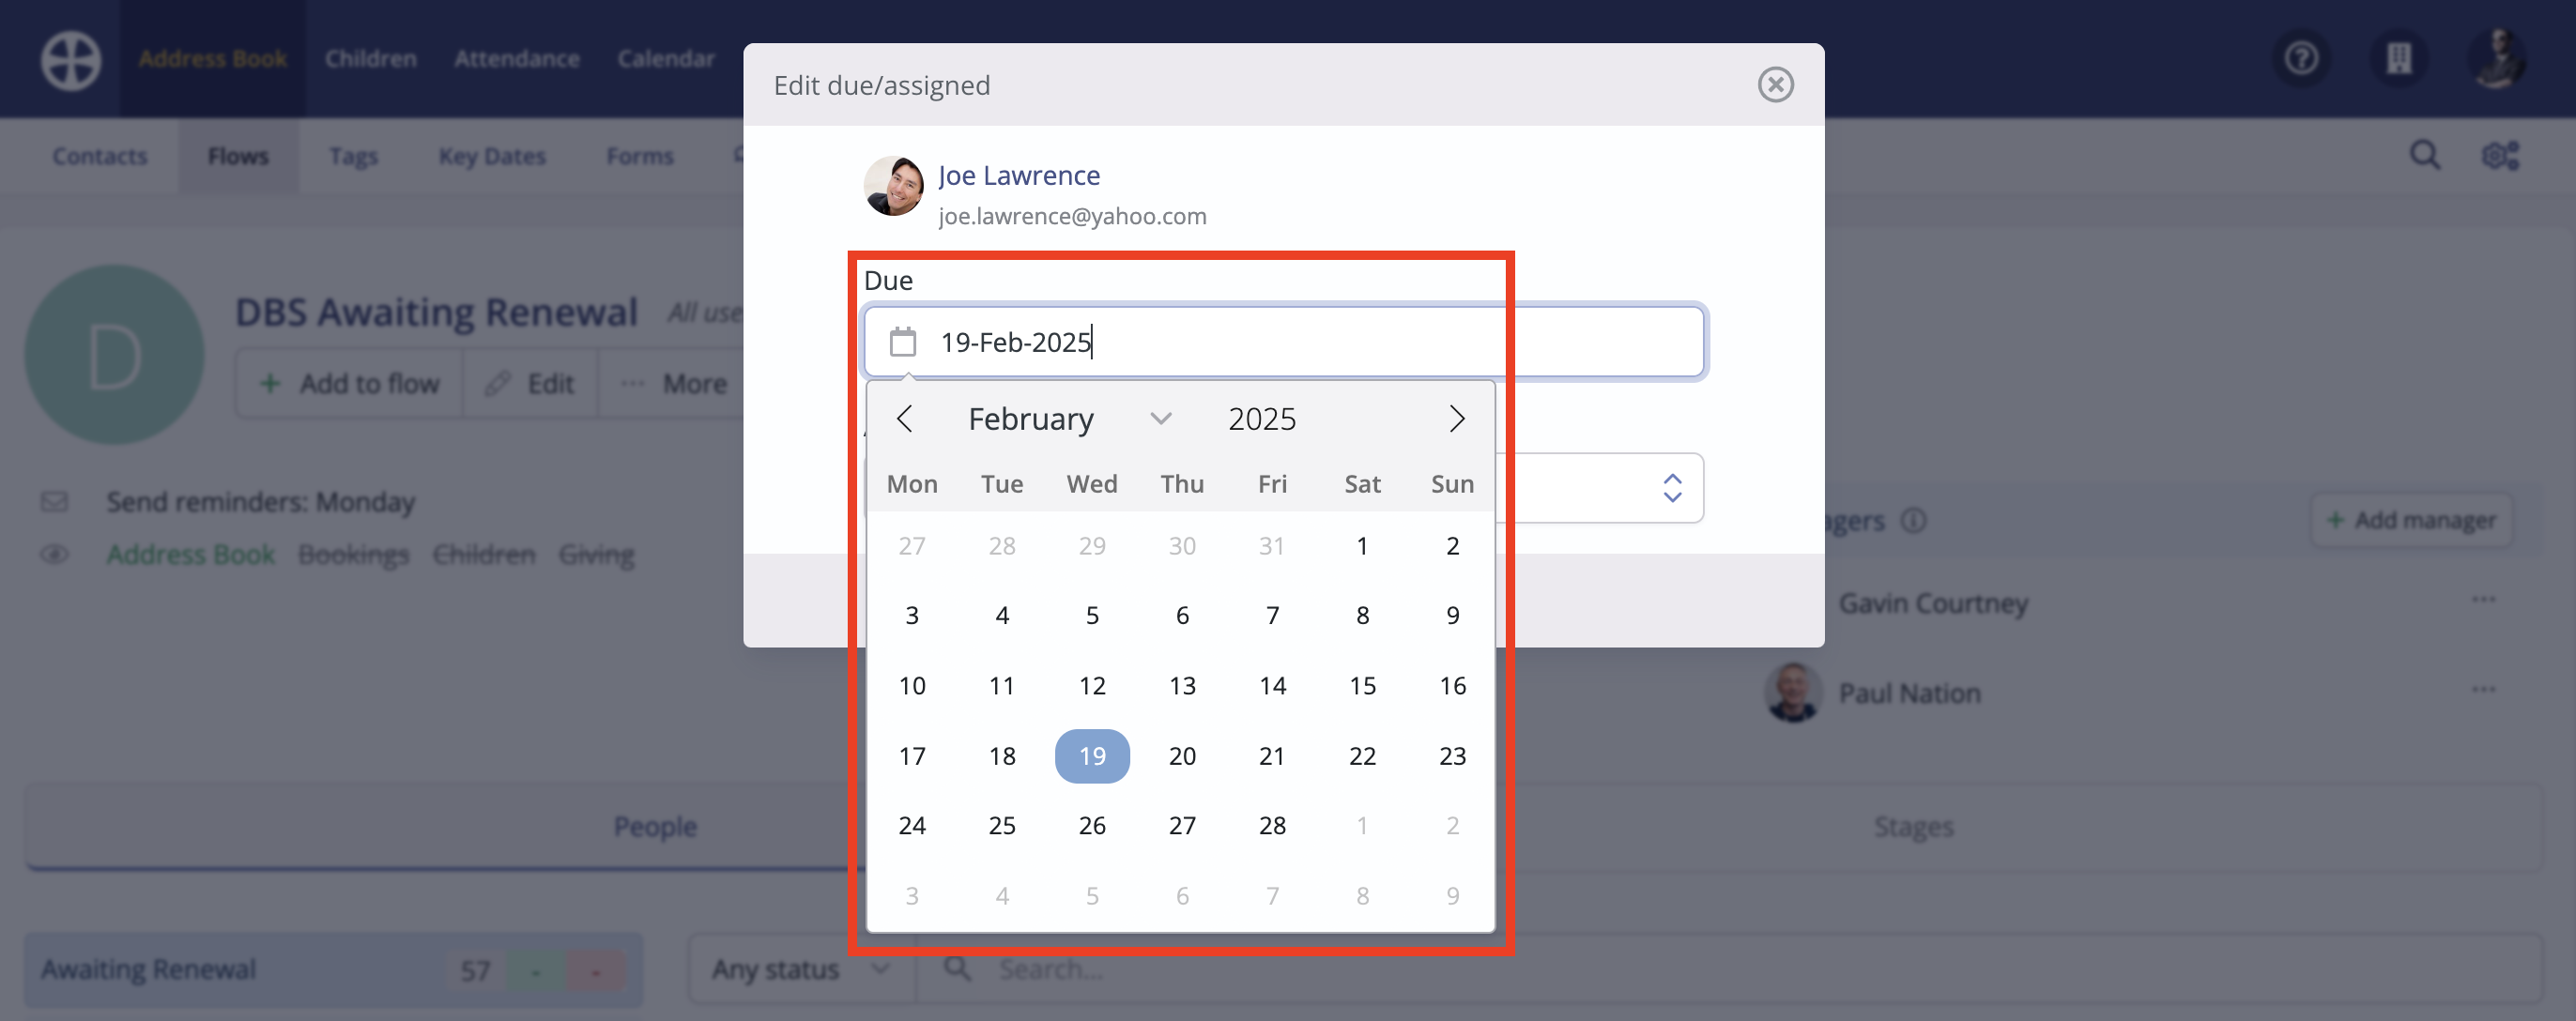Screen dimensions: 2576x1021
Task: Select February 25 in date picker
Action: [x=1002, y=826]
